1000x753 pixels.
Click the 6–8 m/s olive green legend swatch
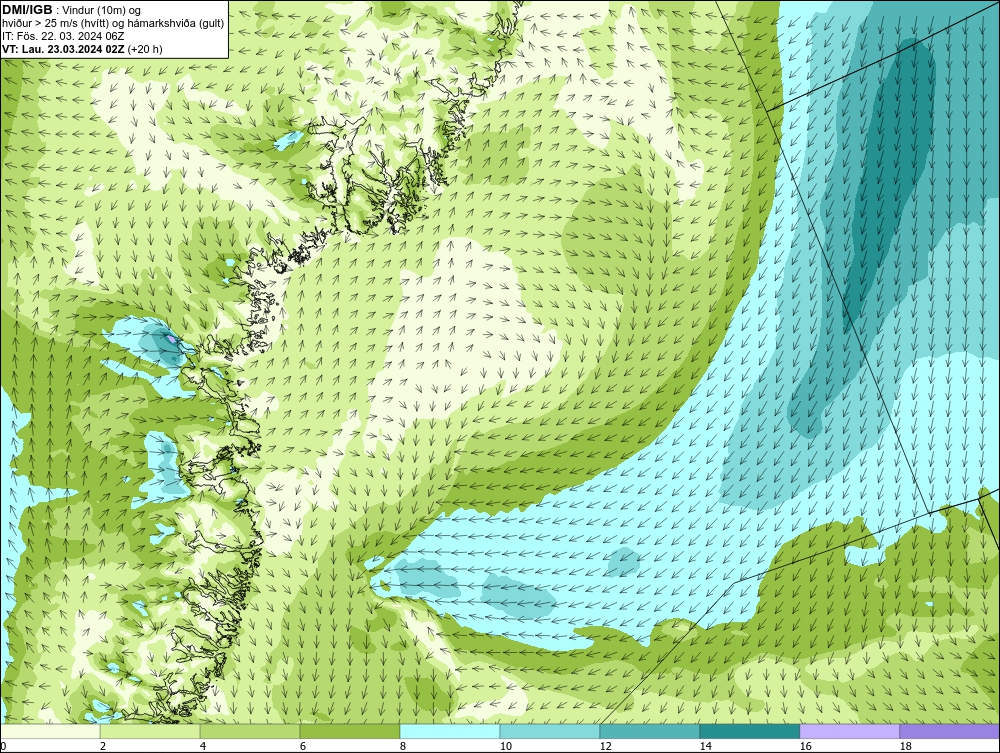[349, 731]
